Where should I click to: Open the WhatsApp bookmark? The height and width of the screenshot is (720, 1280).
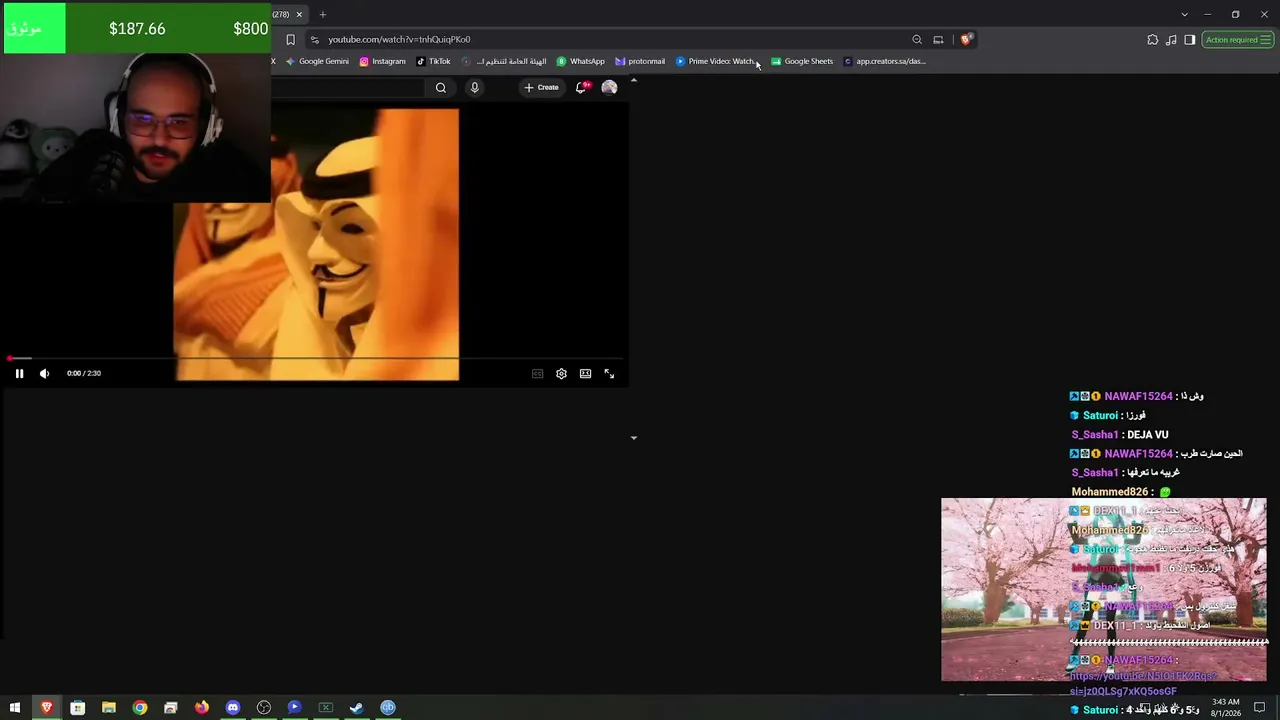pyautogui.click(x=580, y=61)
